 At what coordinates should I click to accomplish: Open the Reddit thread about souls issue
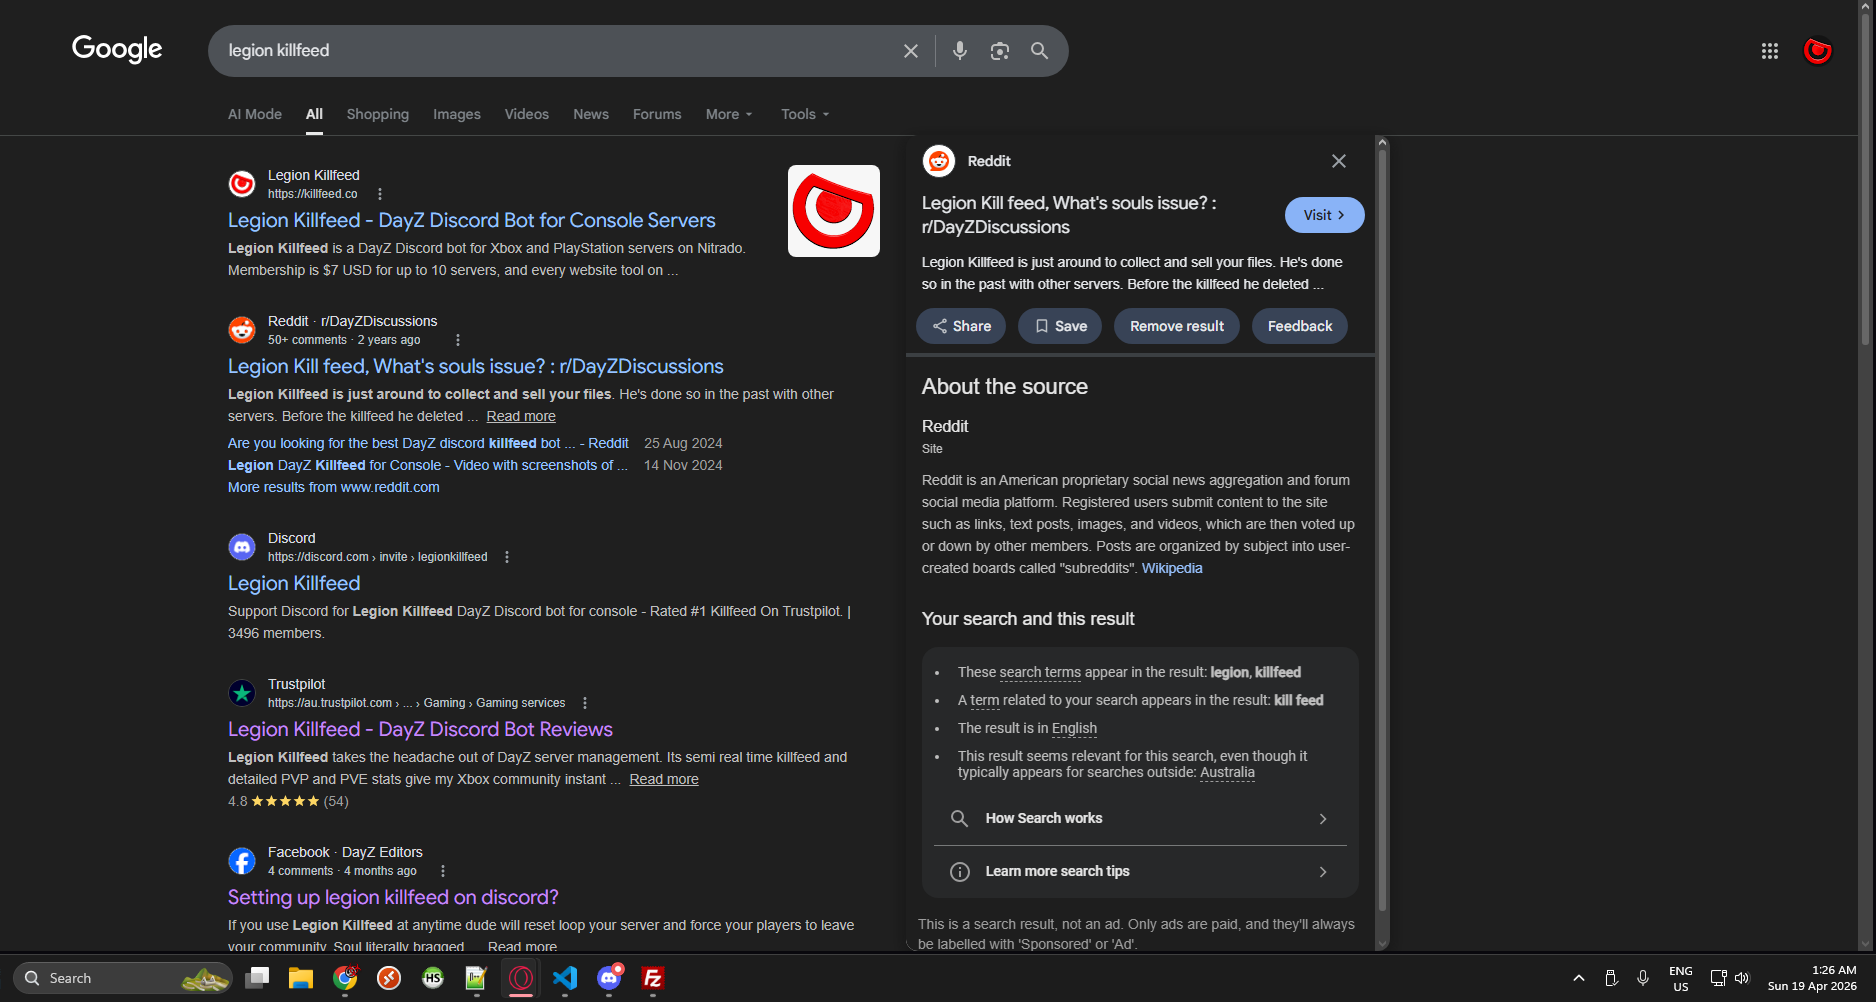point(476,366)
